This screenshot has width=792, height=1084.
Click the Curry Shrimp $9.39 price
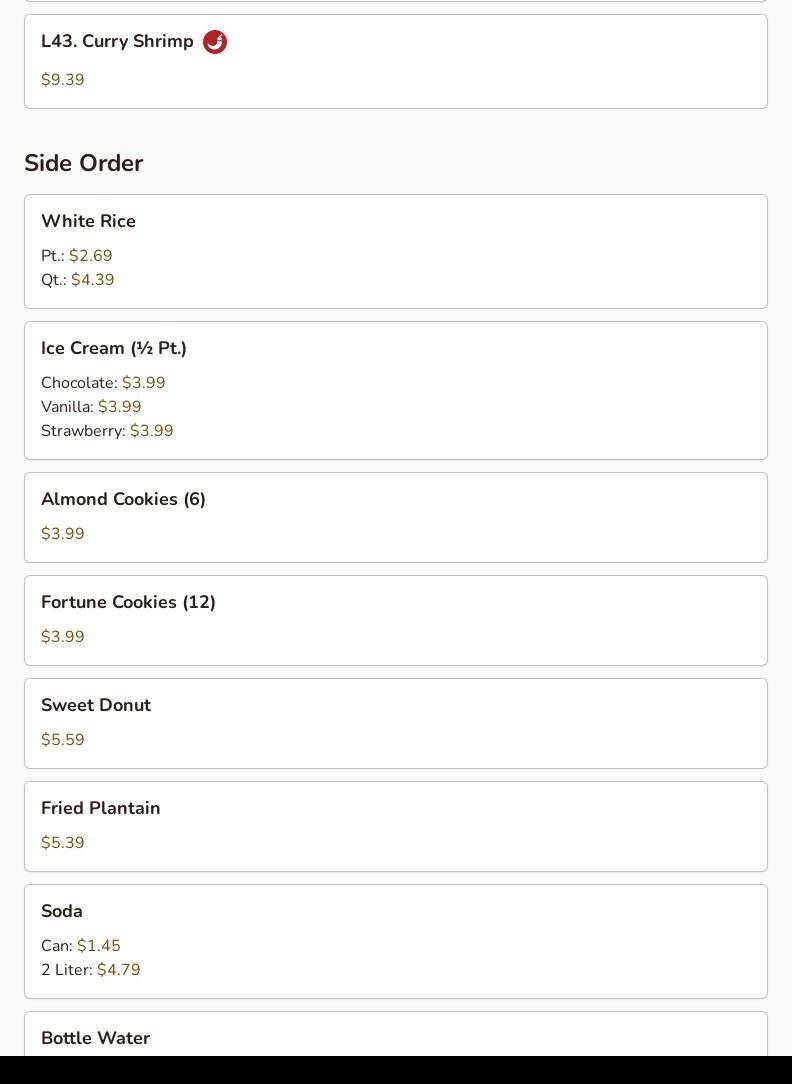[x=63, y=80]
